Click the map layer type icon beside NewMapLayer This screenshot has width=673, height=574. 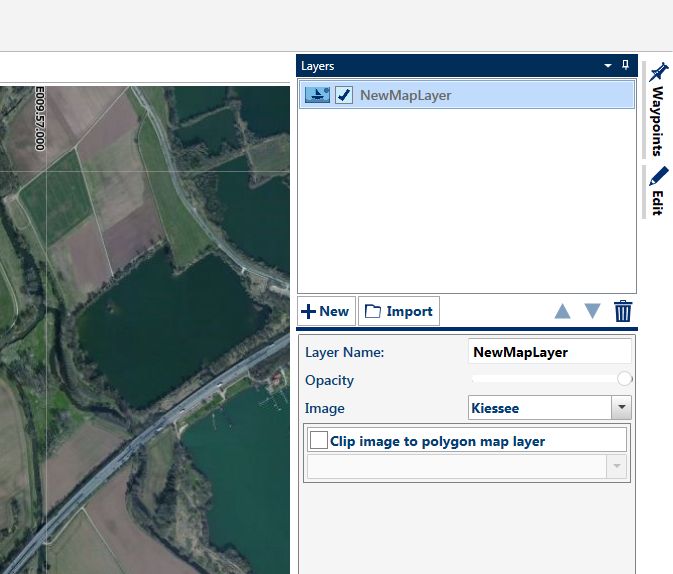coord(317,95)
